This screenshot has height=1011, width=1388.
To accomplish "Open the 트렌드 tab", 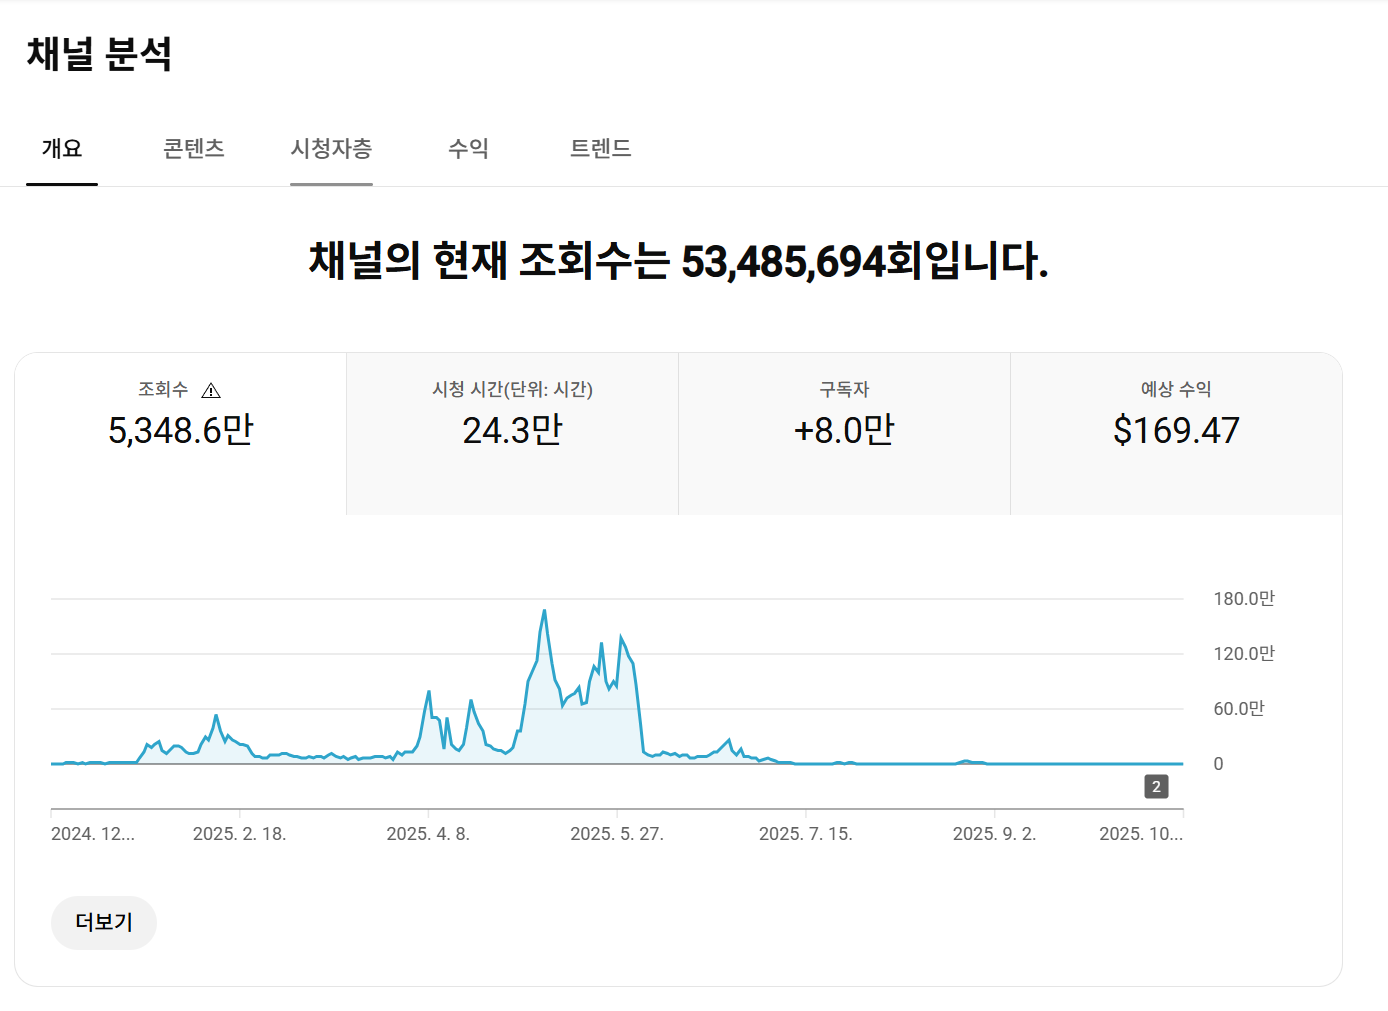I will pos(600,149).
